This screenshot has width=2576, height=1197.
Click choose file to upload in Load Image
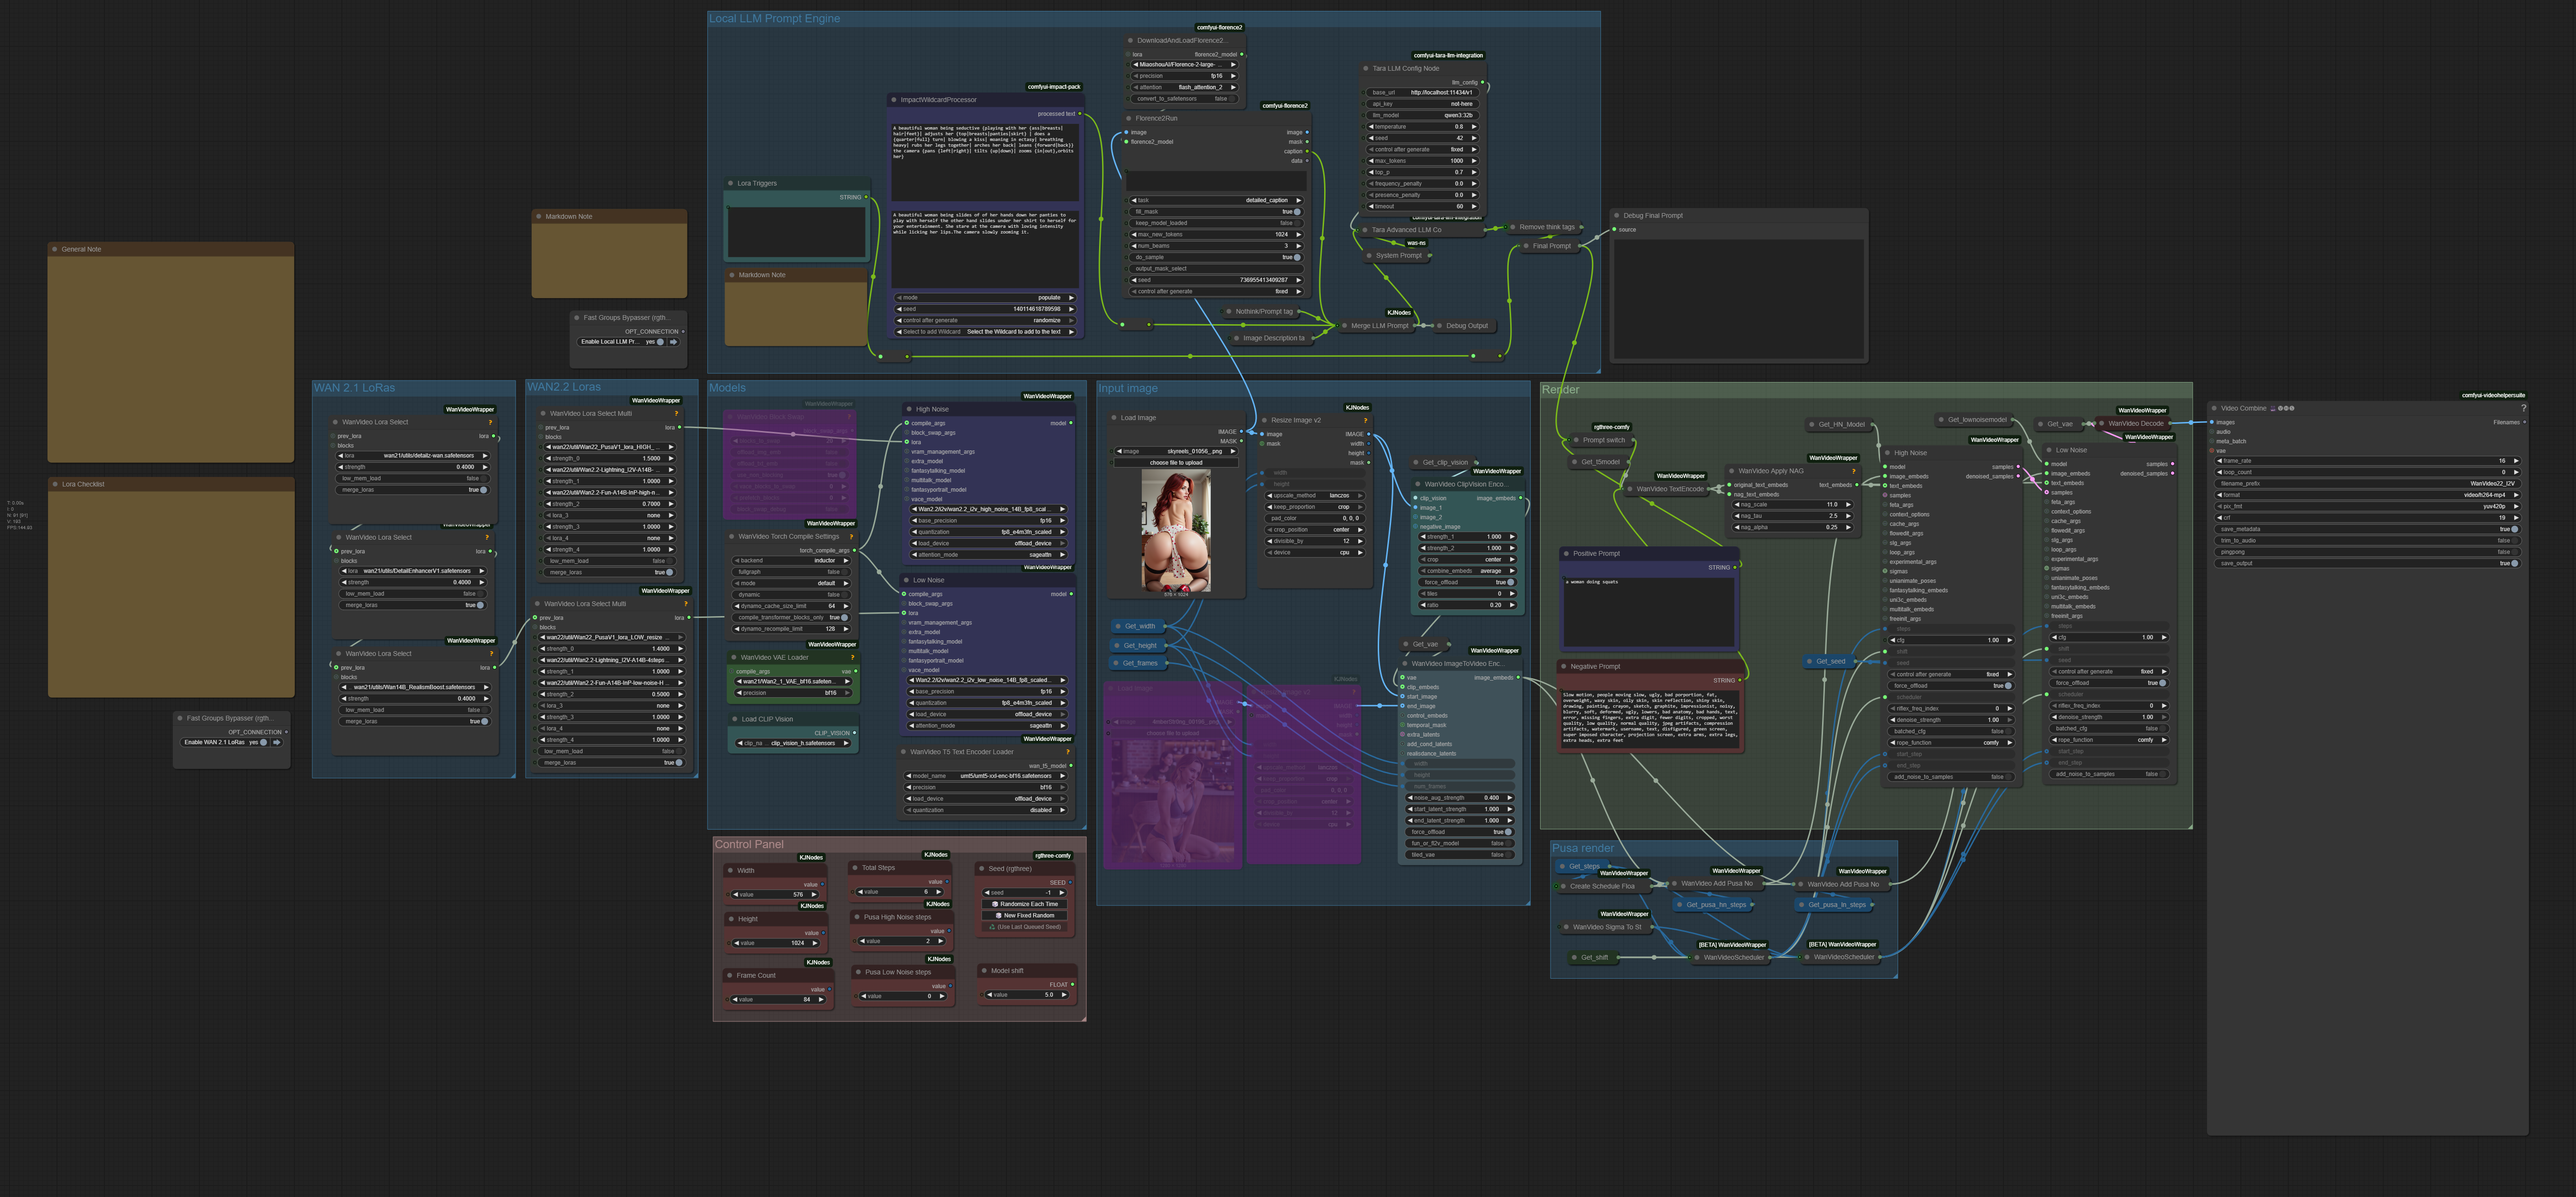[1175, 463]
